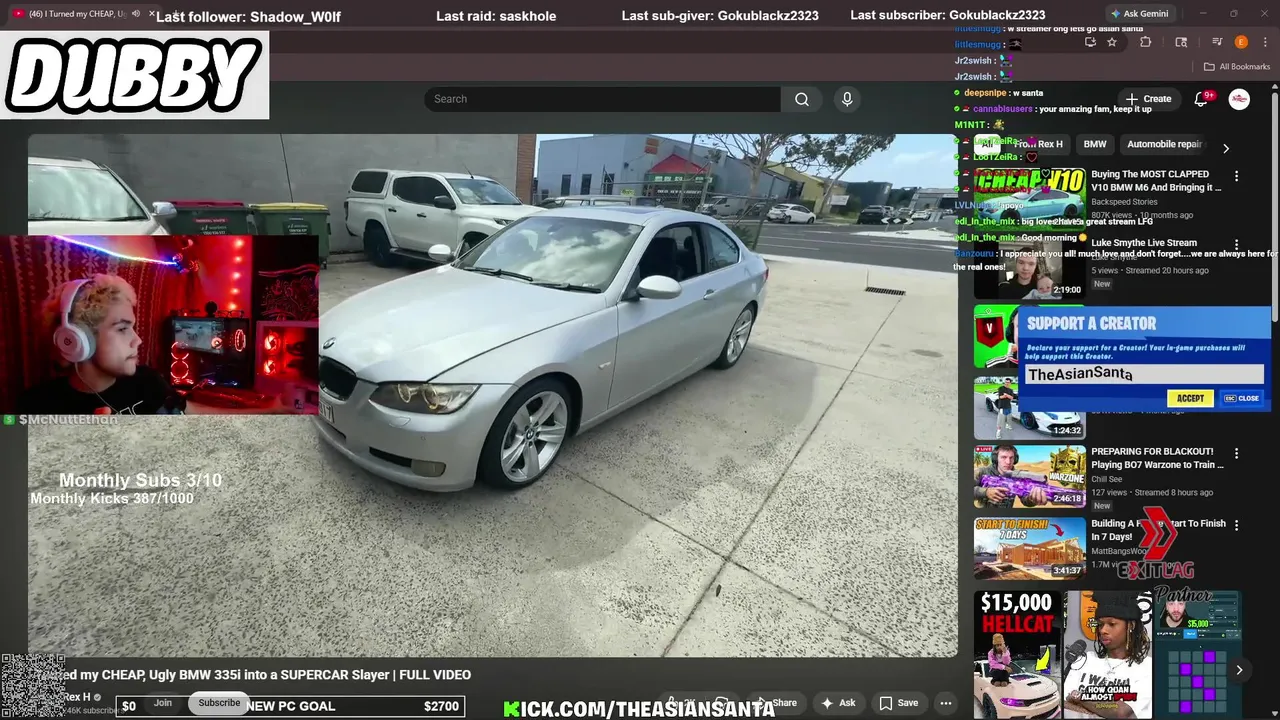Open options for 'Luke Smythe Live Stream' video
1280x720 pixels.
pos(1236,244)
